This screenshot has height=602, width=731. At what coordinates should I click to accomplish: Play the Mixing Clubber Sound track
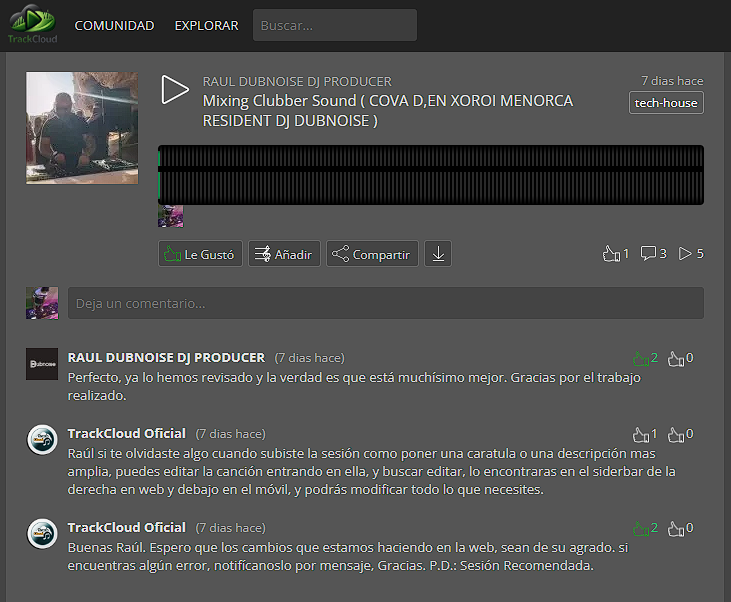[x=175, y=90]
